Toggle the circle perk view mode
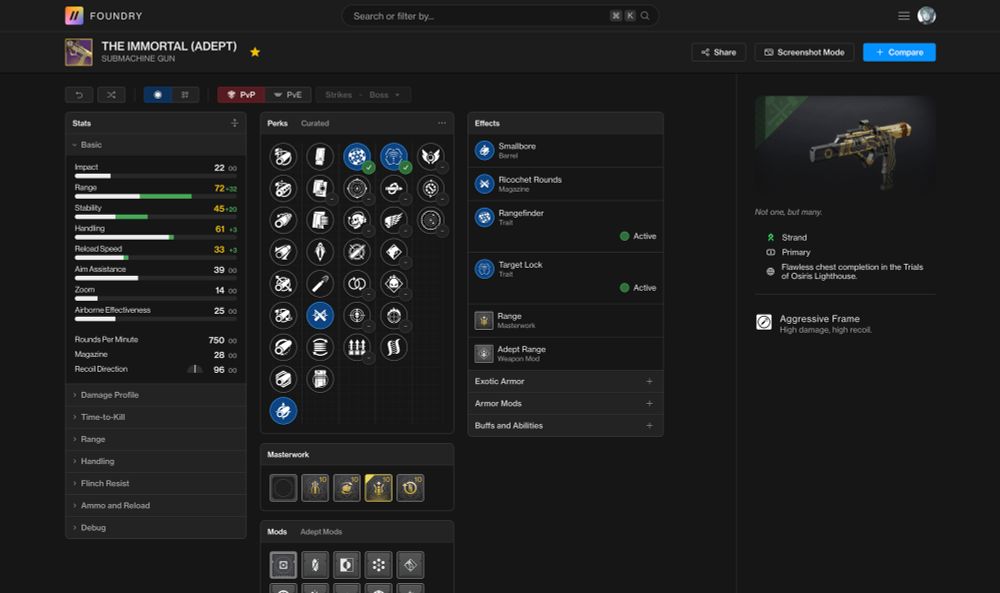The width and height of the screenshot is (1000, 593). click(158, 95)
